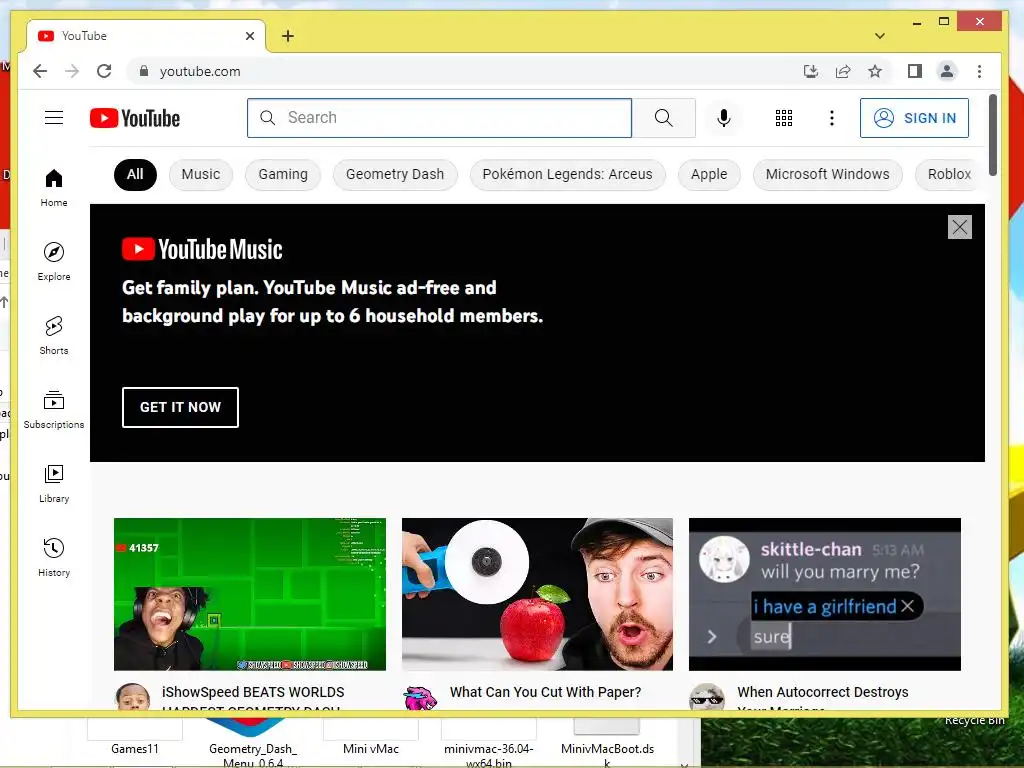Open YouTube settings three-dot menu
The width and height of the screenshot is (1024, 768).
(831, 118)
